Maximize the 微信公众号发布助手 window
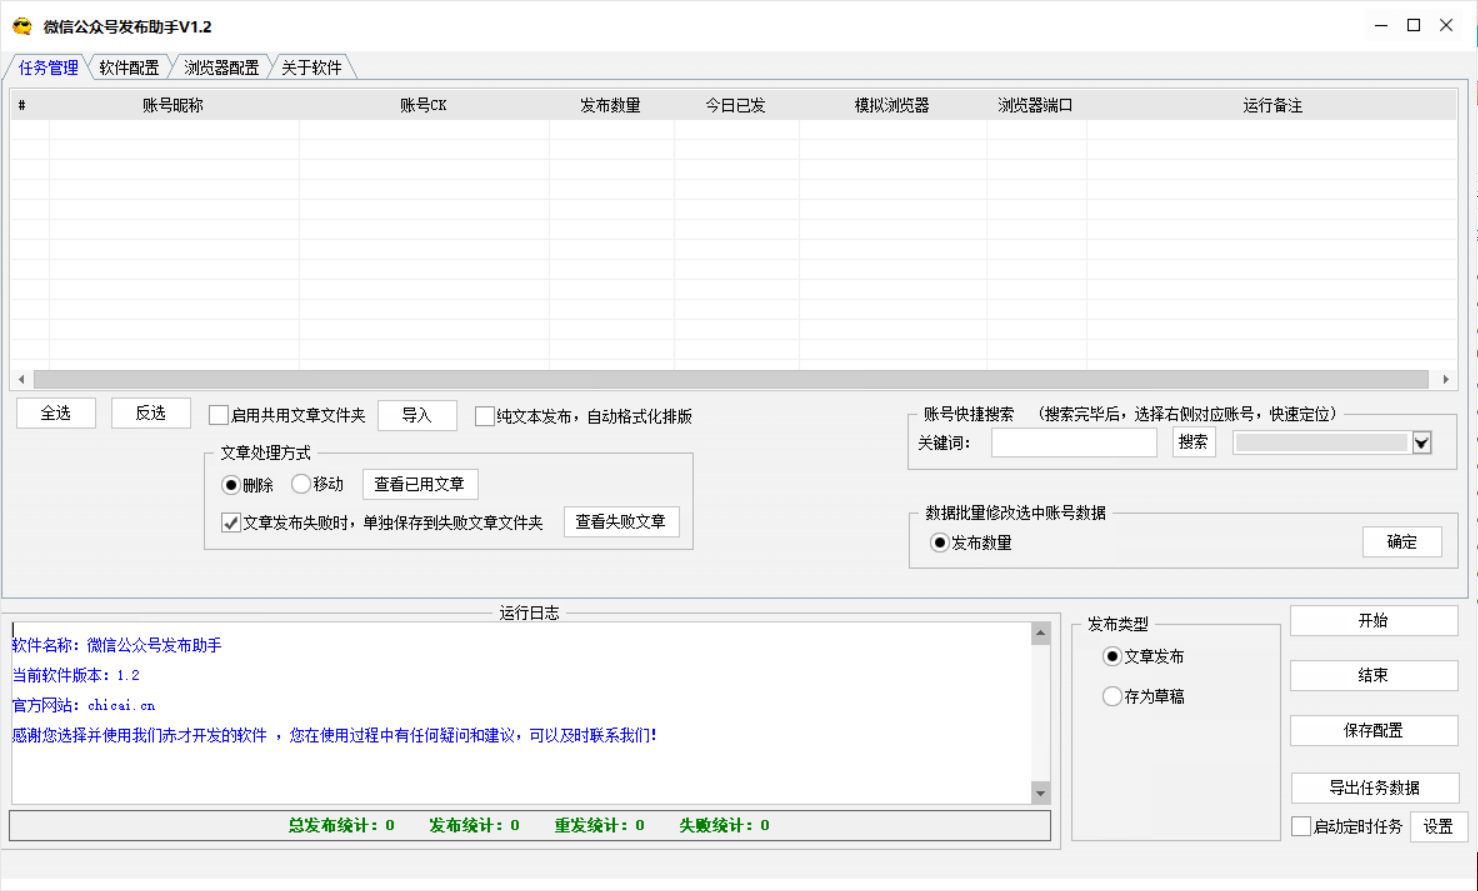Screen dimensions: 1478x891 [1414, 26]
